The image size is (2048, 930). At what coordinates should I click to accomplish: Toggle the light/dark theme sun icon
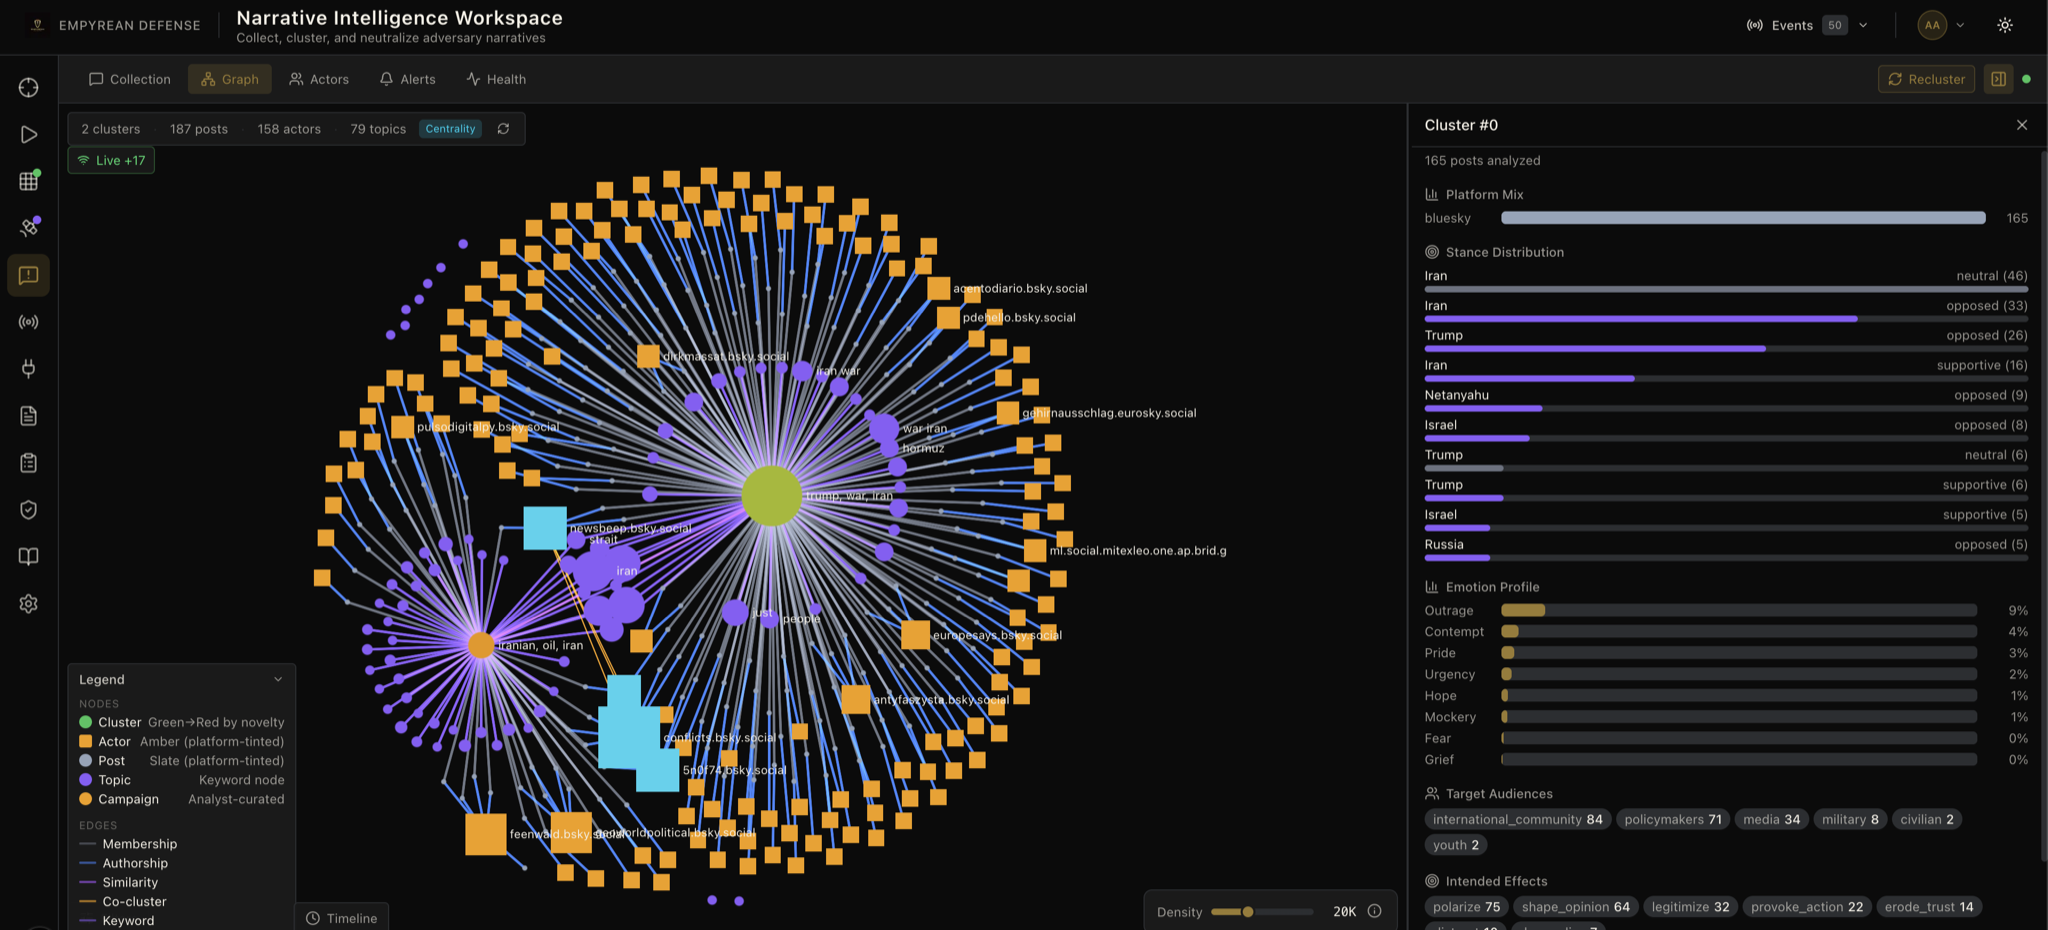click(x=2005, y=25)
